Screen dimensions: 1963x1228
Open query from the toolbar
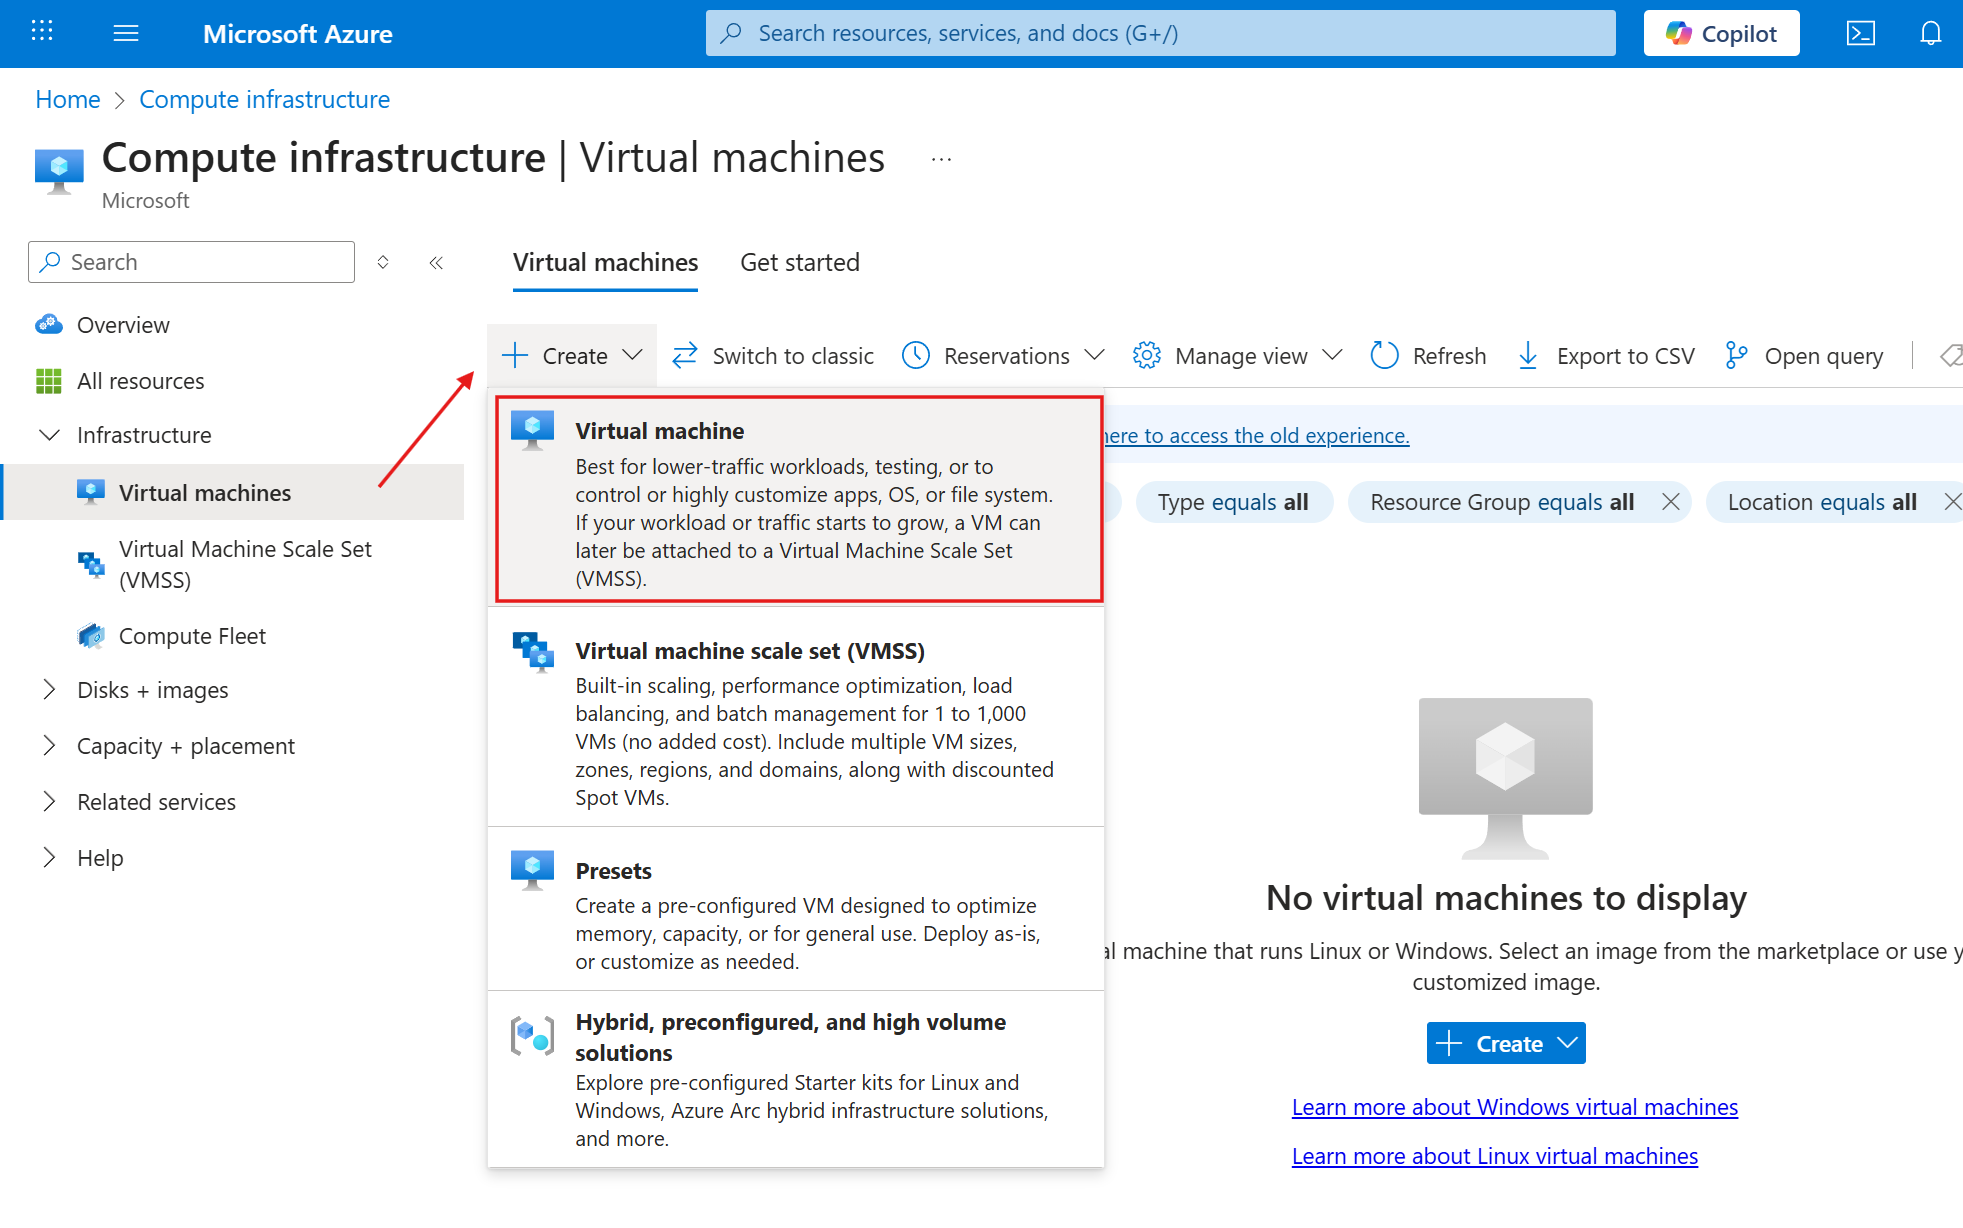tap(1803, 355)
